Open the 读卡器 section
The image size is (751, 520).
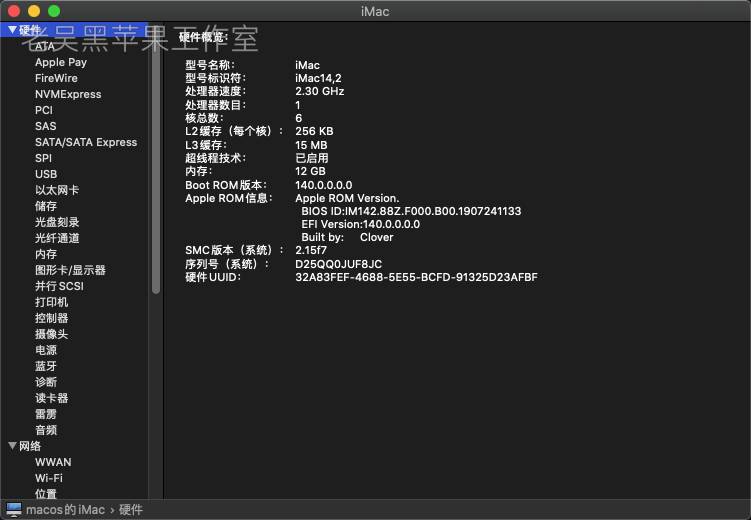52,398
